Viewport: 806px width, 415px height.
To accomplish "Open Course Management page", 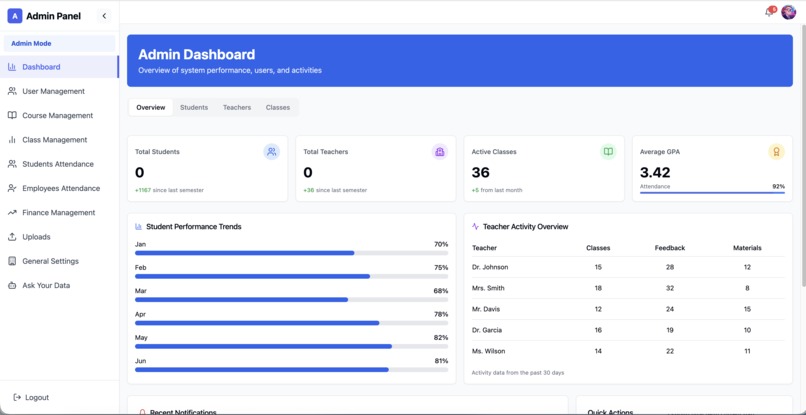I will pyautogui.click(x=59, y=115).
